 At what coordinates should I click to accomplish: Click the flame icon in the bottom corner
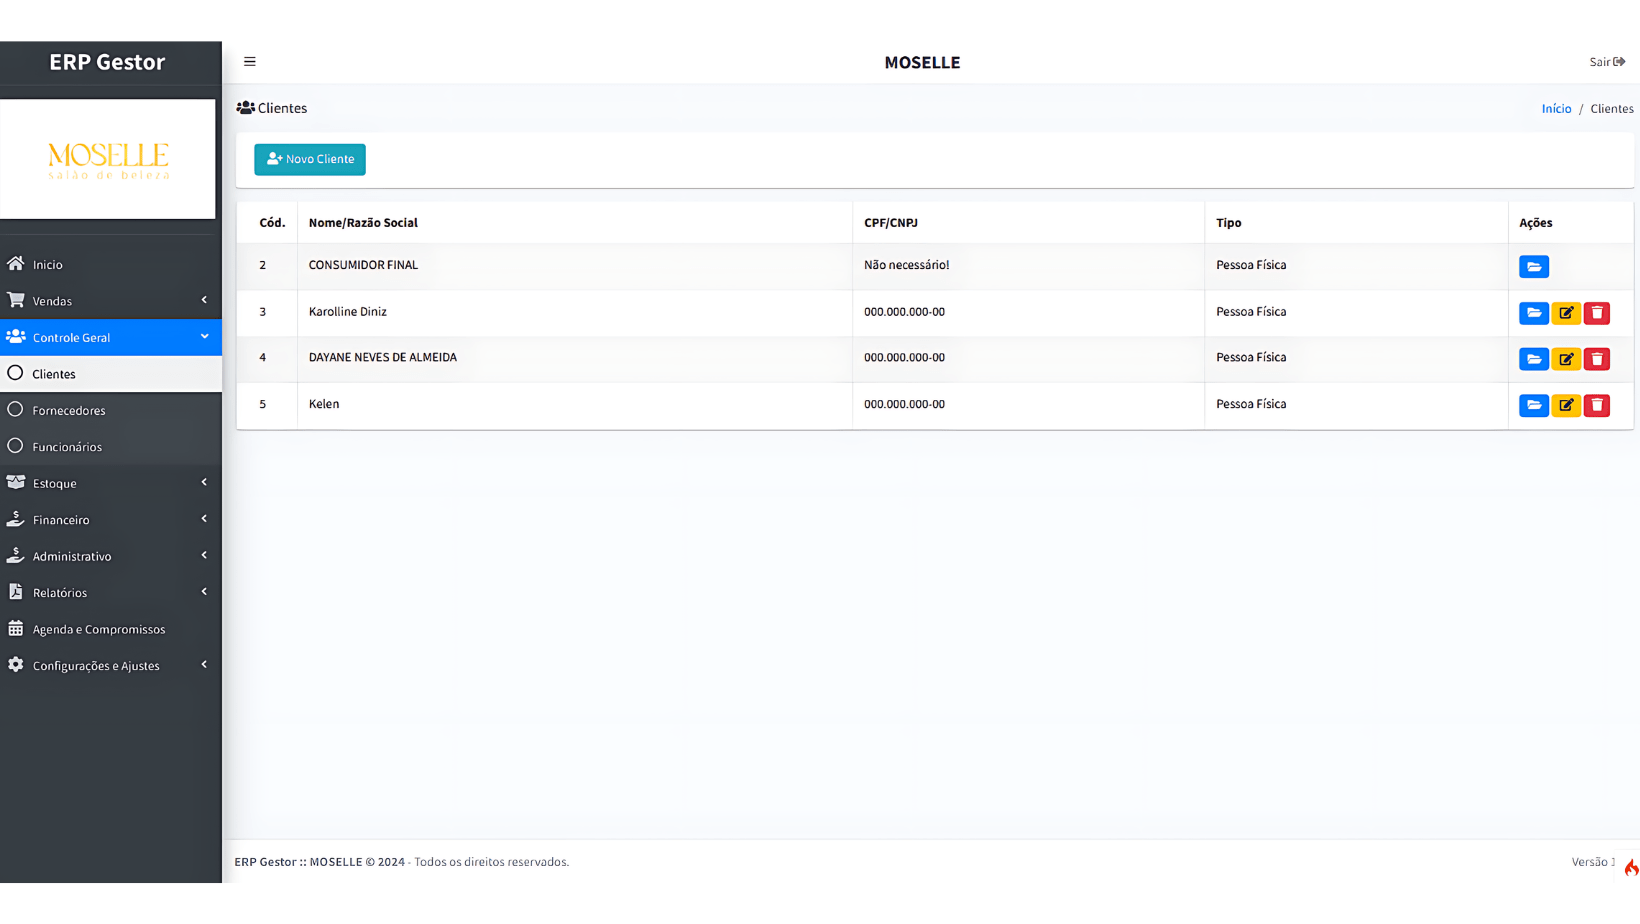click(1630, 867)
